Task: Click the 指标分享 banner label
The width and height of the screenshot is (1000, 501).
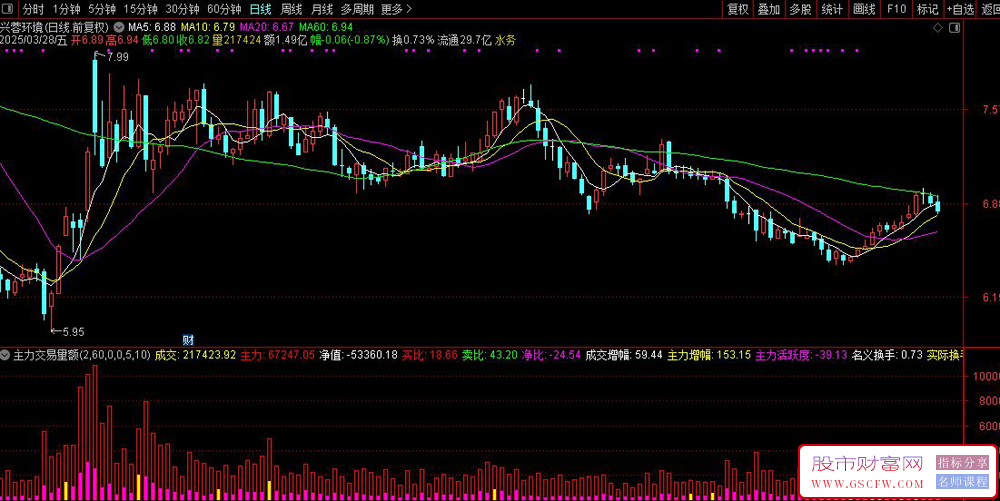Action: point(962,463)
